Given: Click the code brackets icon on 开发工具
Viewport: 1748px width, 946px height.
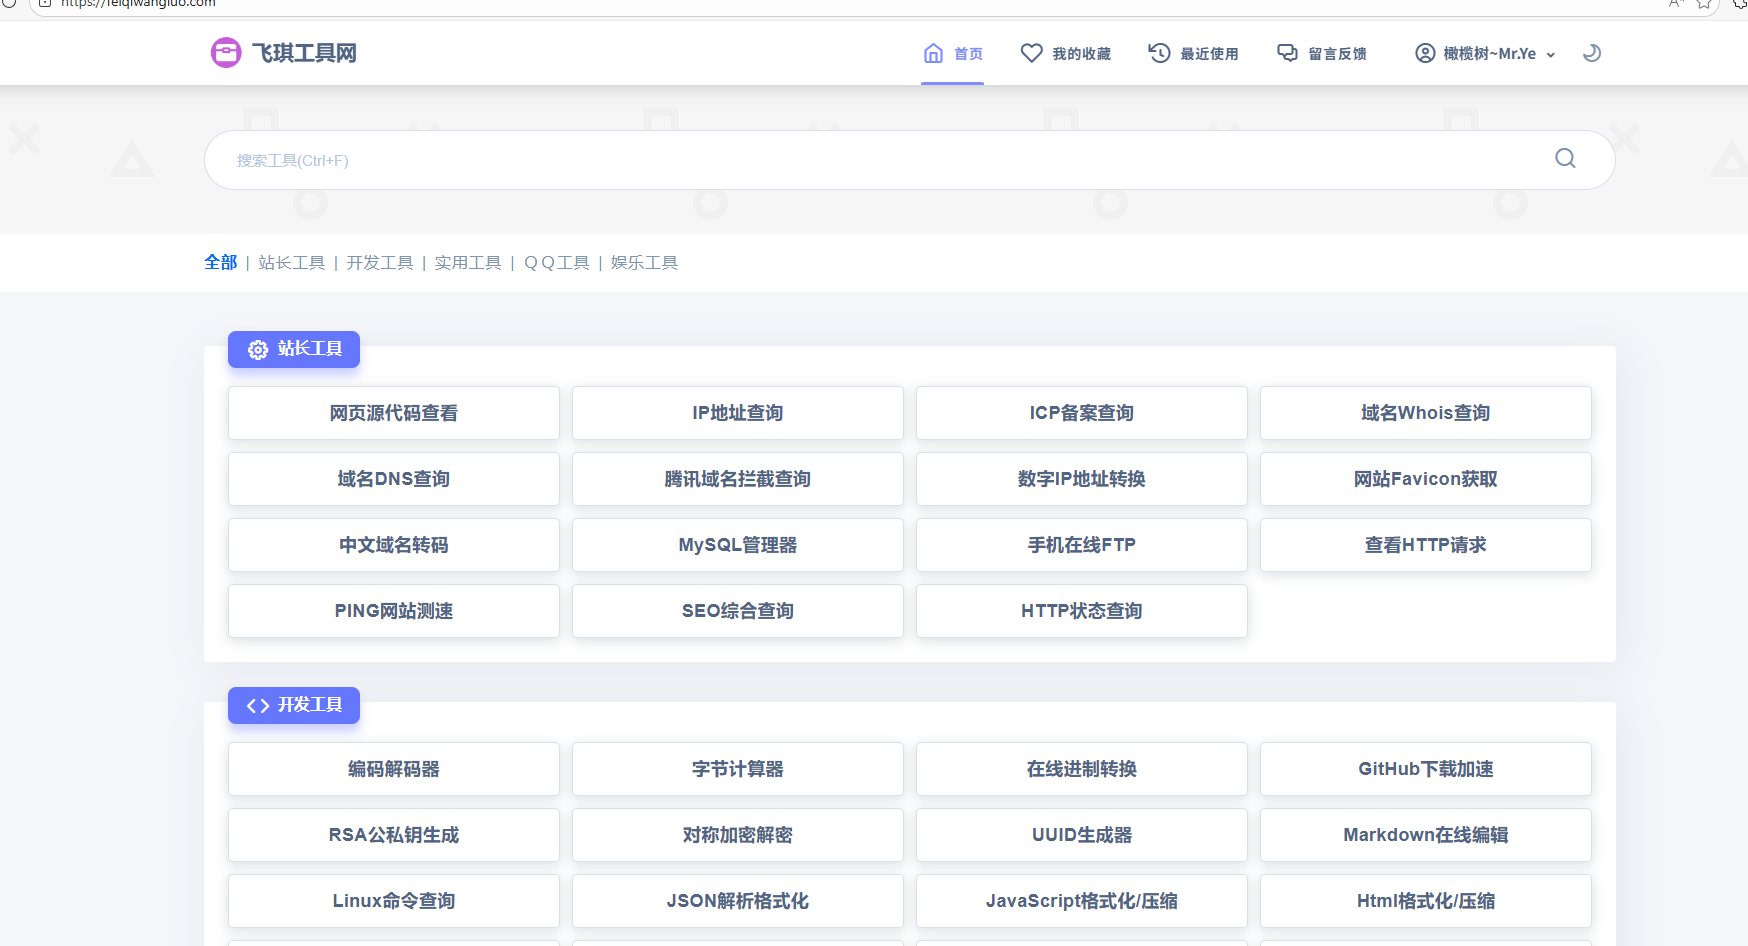Looking at the screenshot, I should (x=258, y=705).
